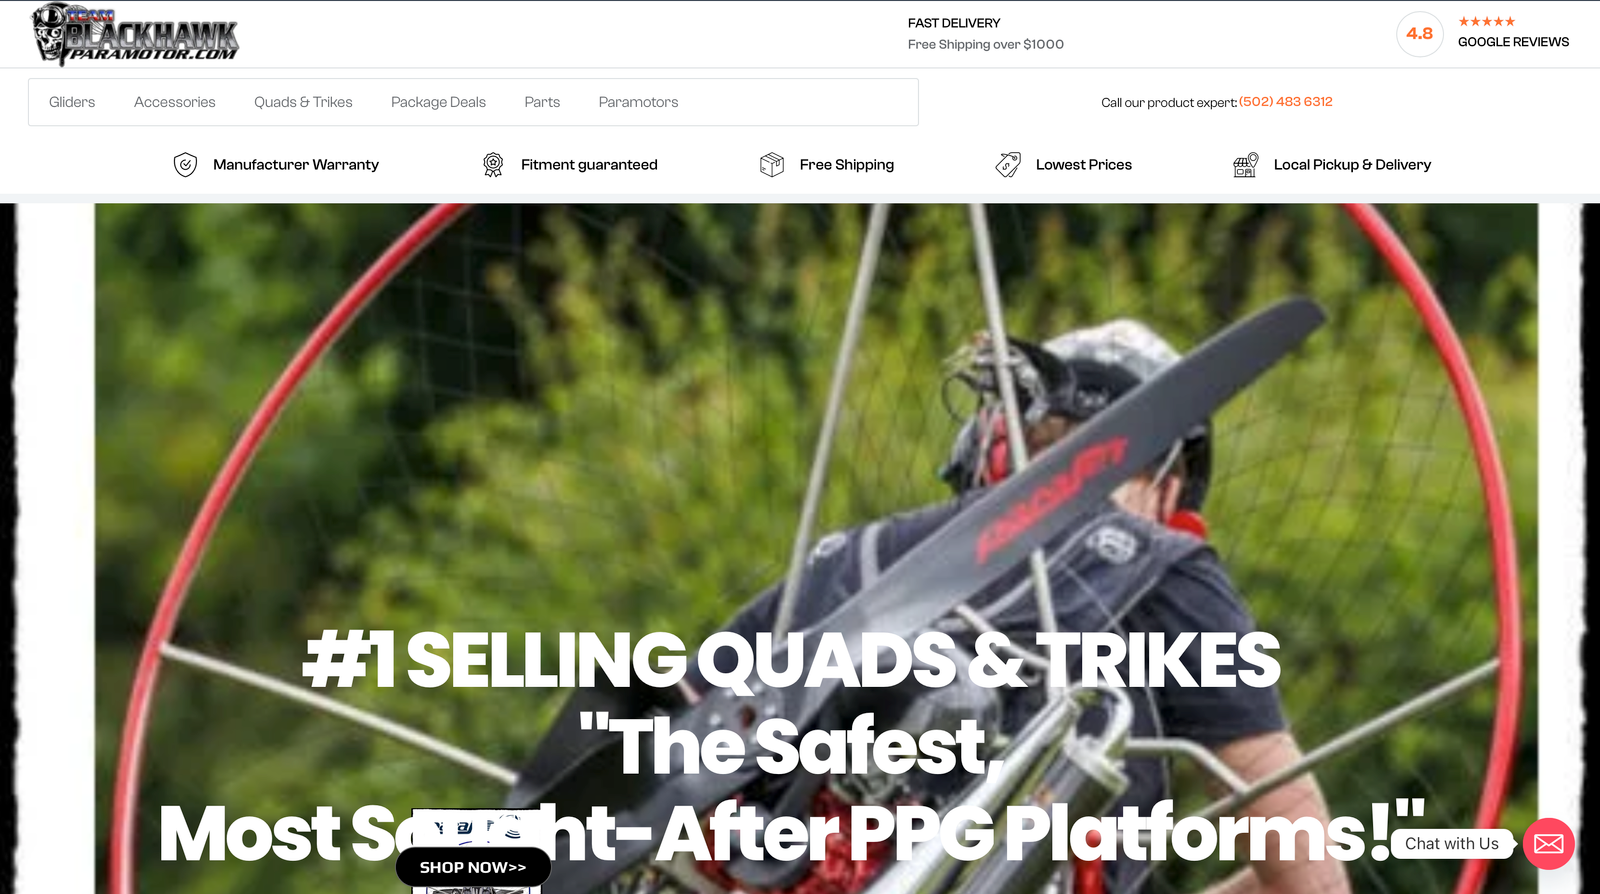Open the Paramotors menu
1600x894 pixels.
[x=638, y=102]
